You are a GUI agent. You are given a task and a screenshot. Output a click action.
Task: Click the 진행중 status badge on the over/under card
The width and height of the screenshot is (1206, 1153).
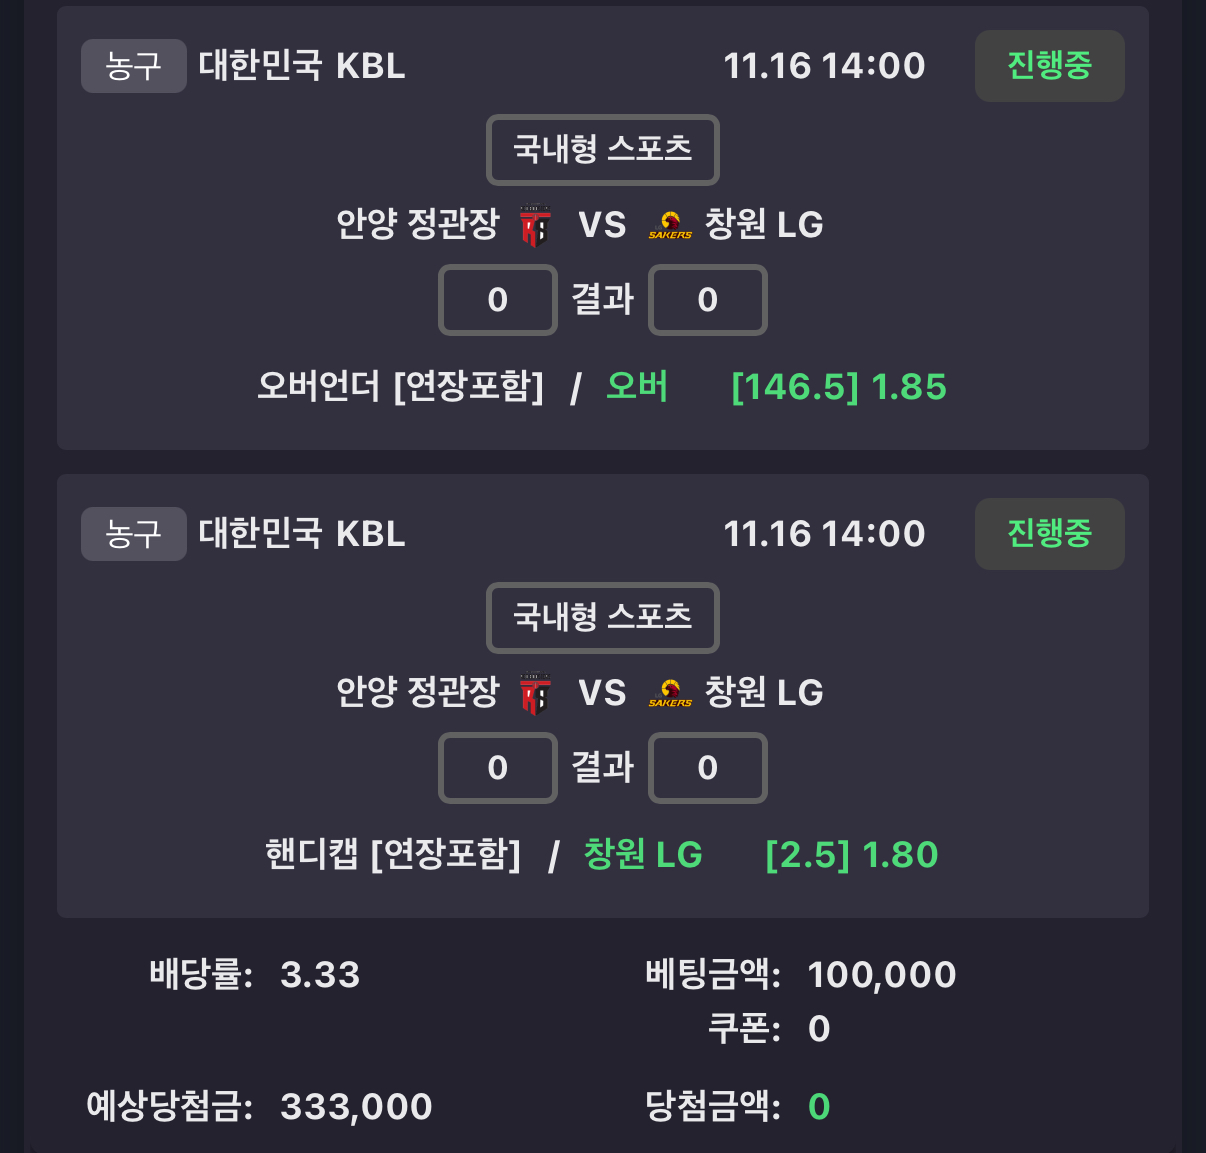(1049, 66)
